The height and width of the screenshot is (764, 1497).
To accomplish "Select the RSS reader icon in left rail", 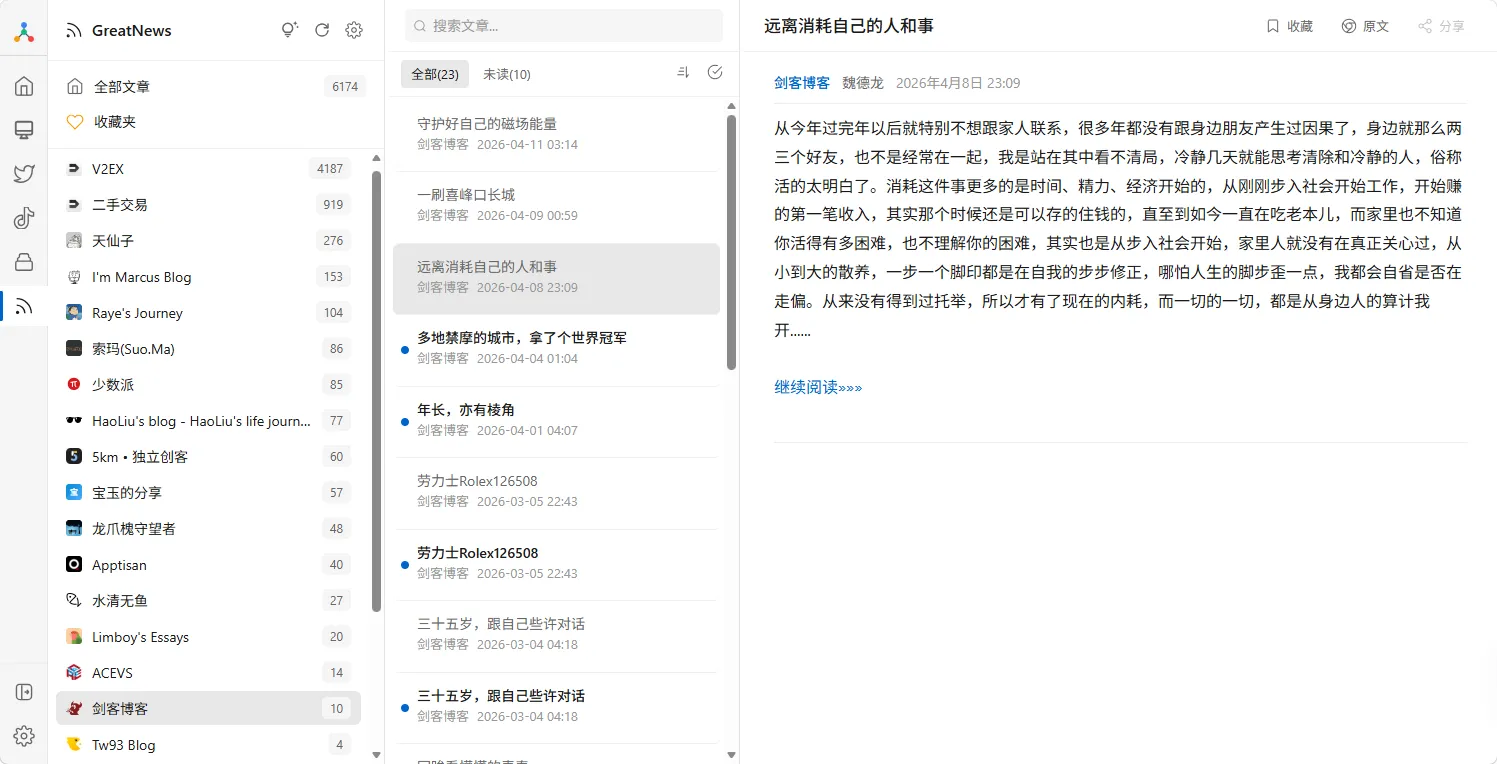I will [24, 305].
